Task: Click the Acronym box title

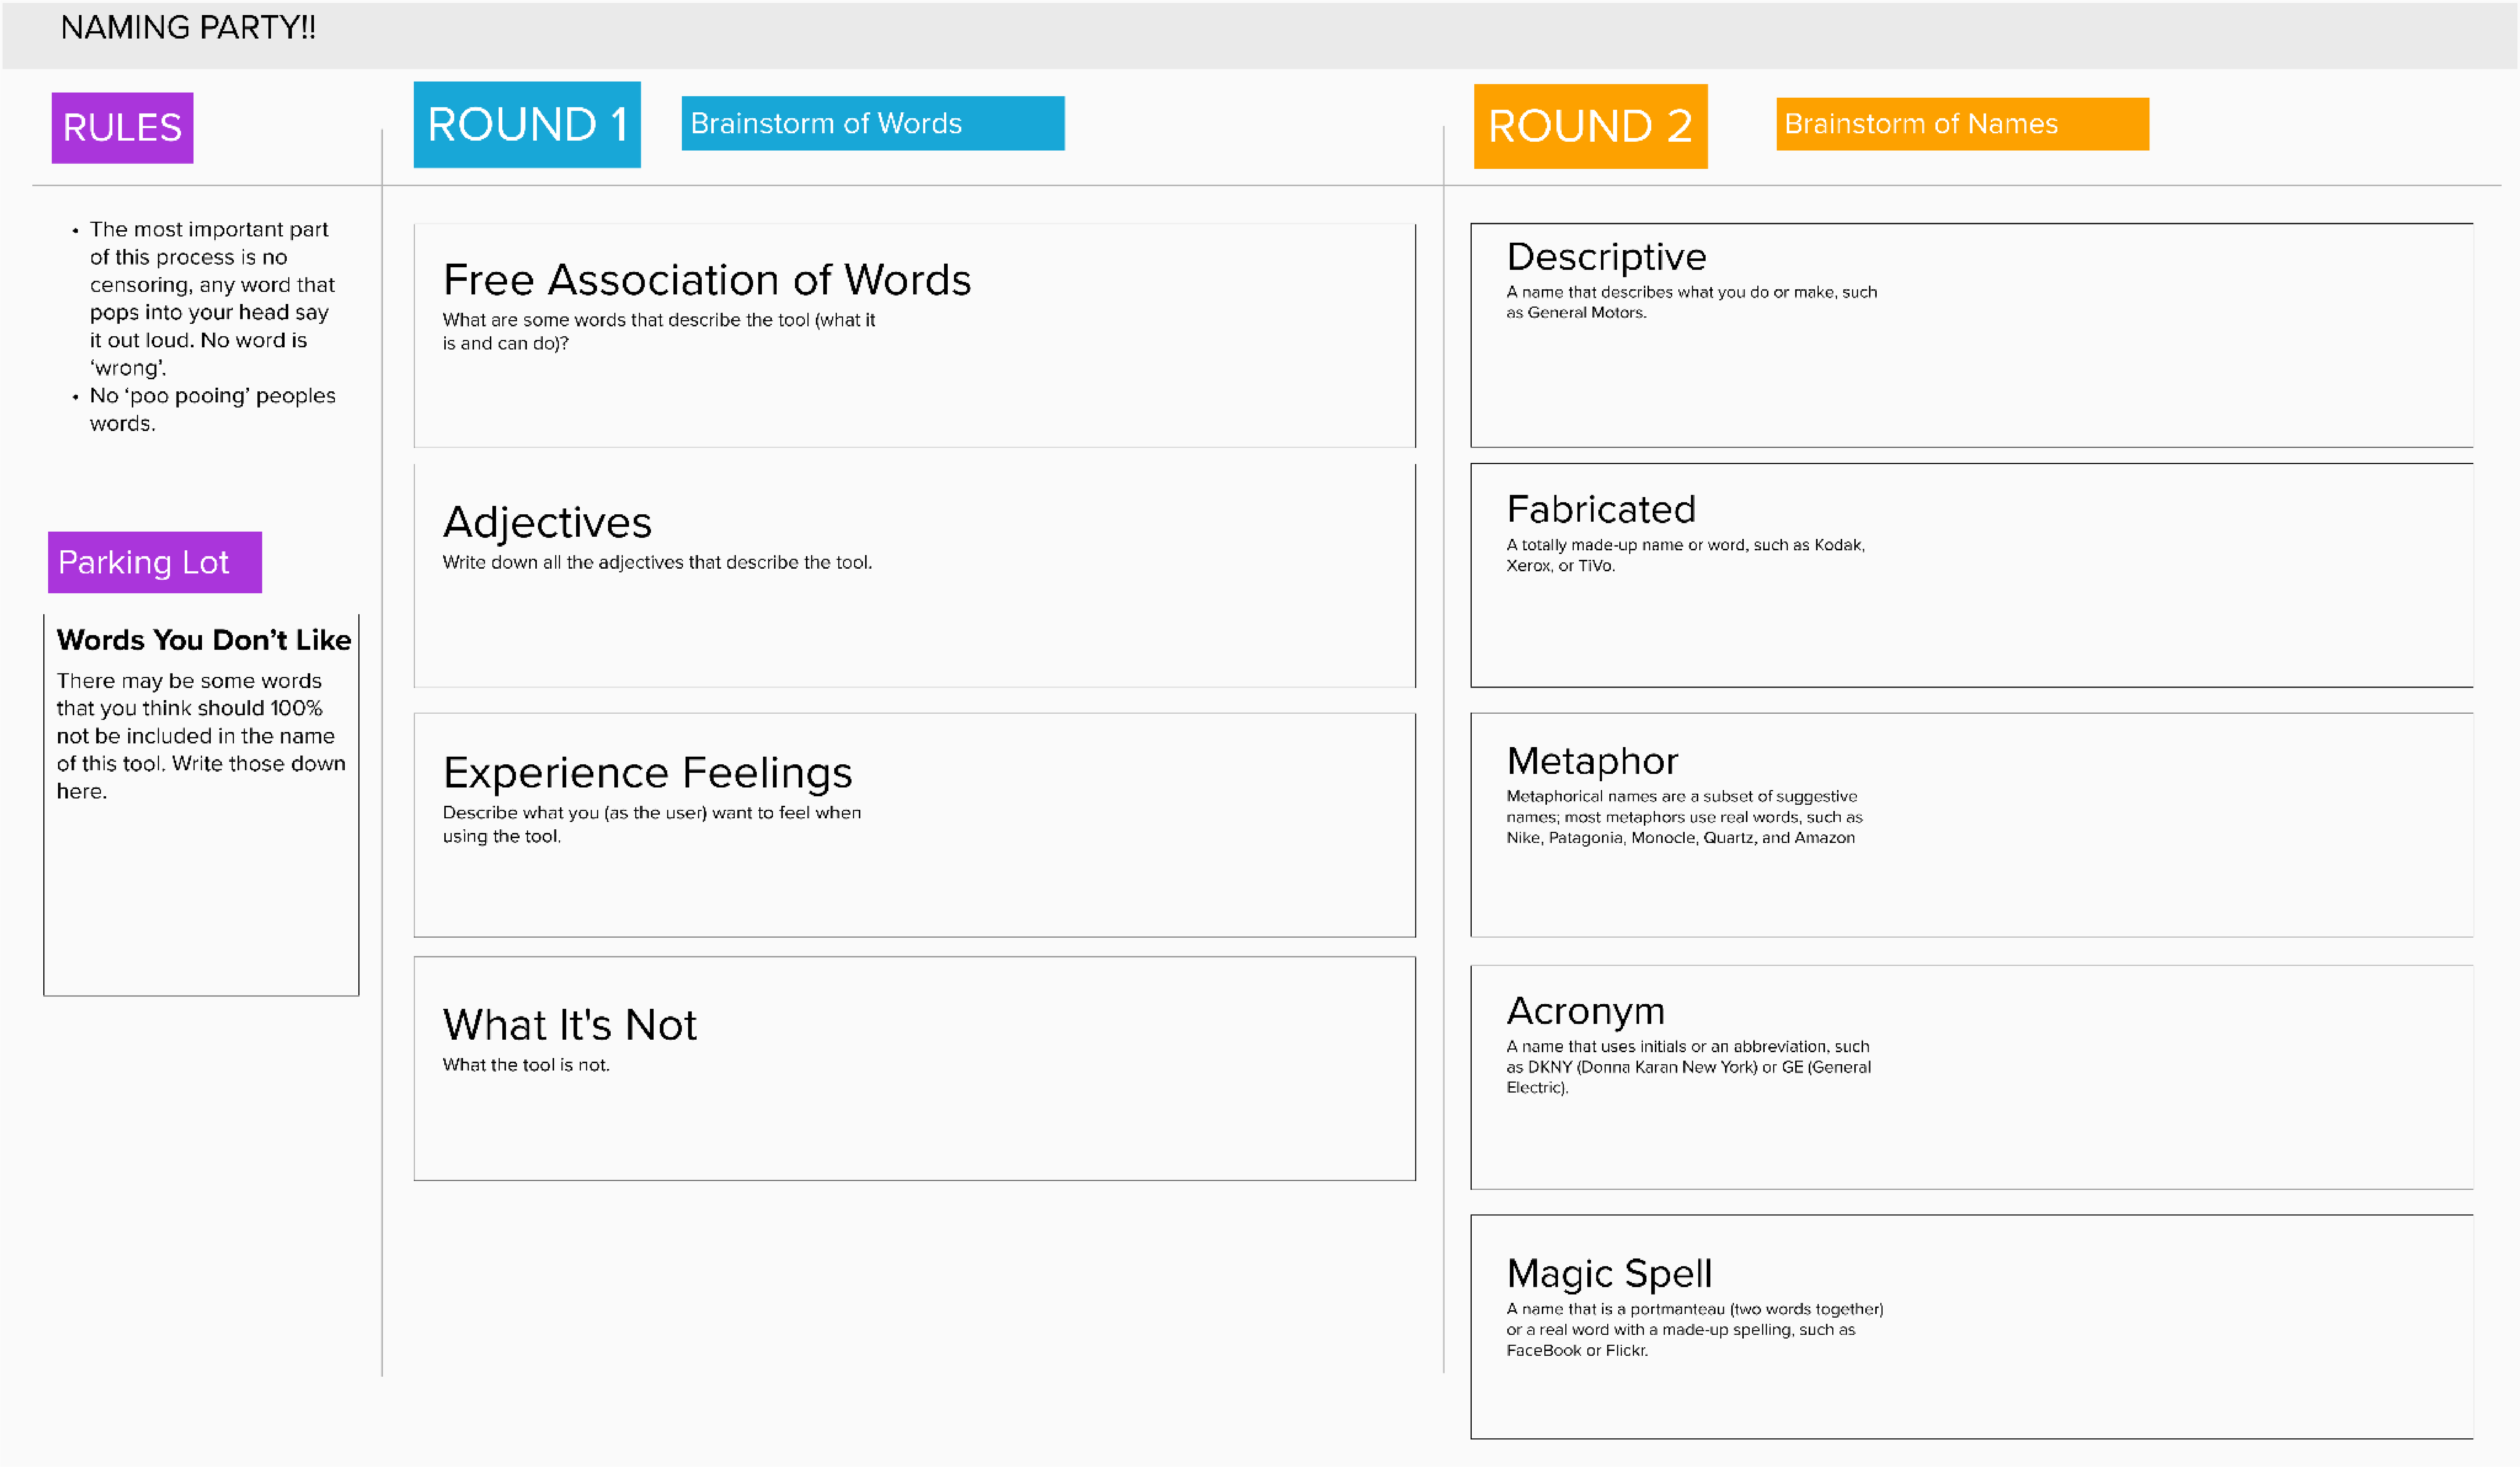Action: [x=1586, y=1011]
